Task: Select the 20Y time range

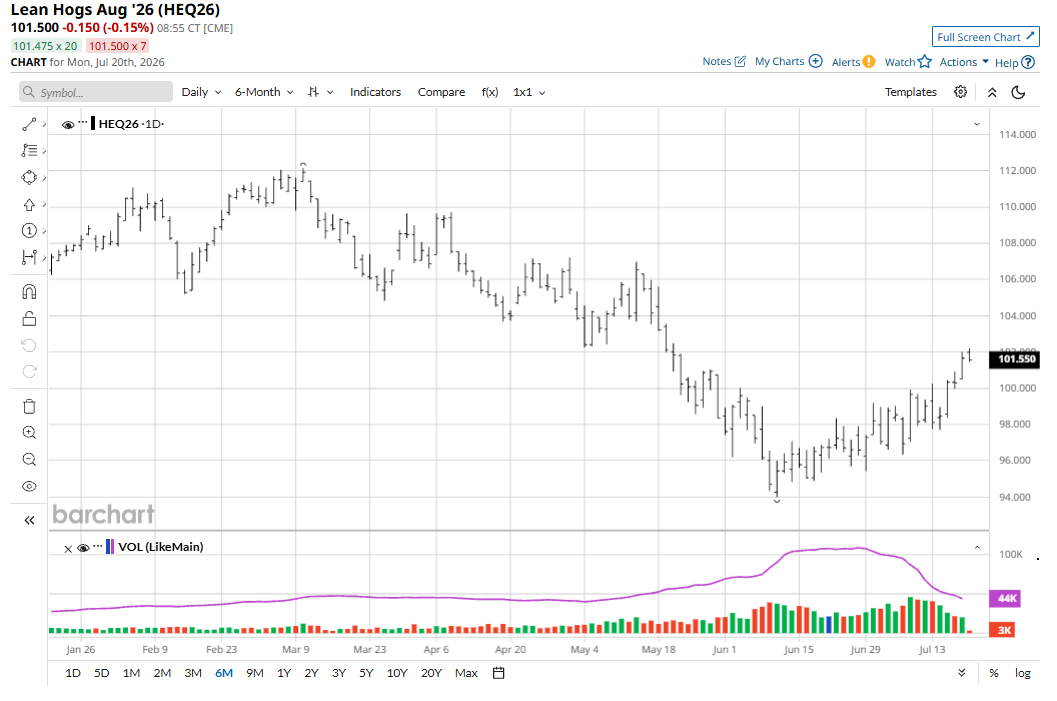Action: [431, 673]
